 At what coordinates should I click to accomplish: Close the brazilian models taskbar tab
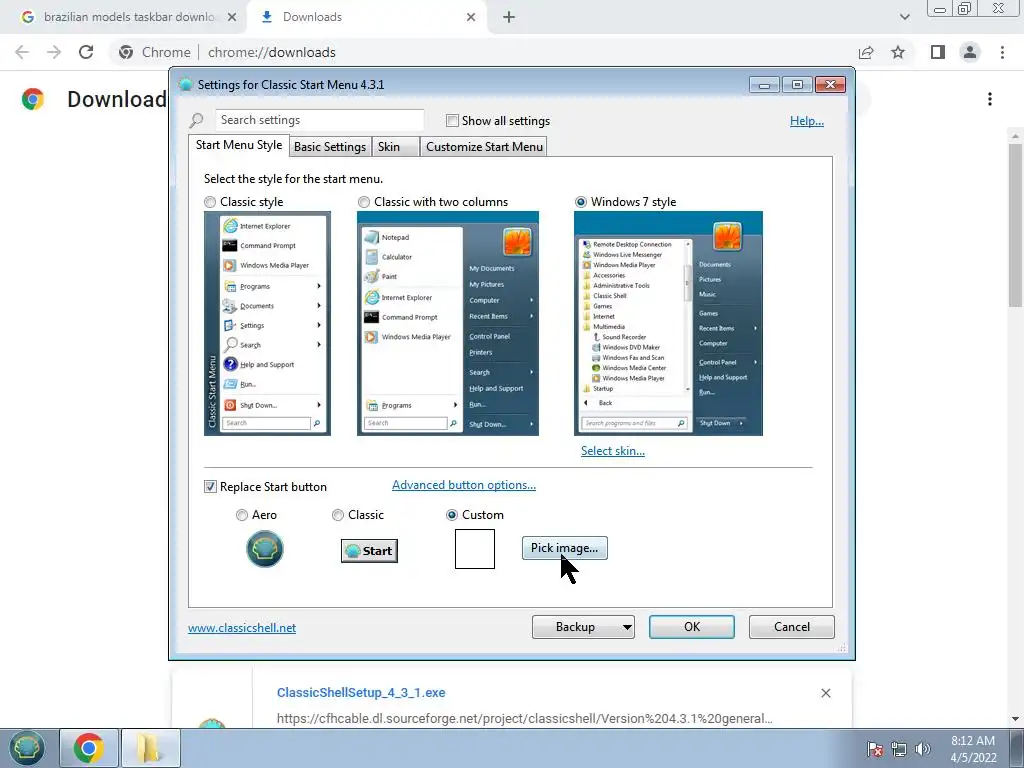click(x=232, y=17)
